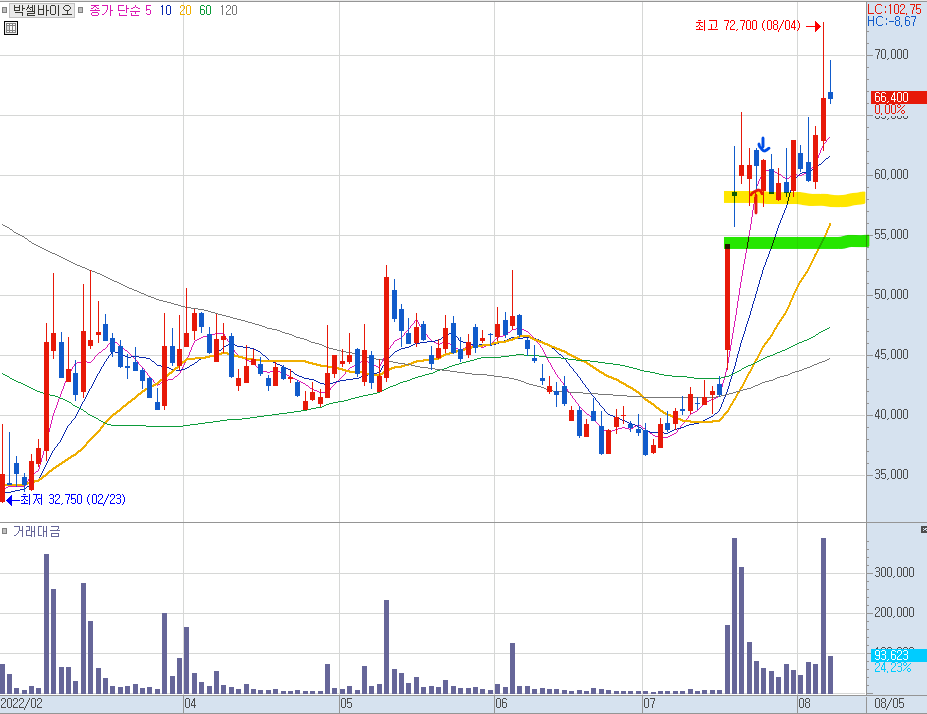Select the 60-day moving average label
The image size is (927, 714).
(205, 10)
